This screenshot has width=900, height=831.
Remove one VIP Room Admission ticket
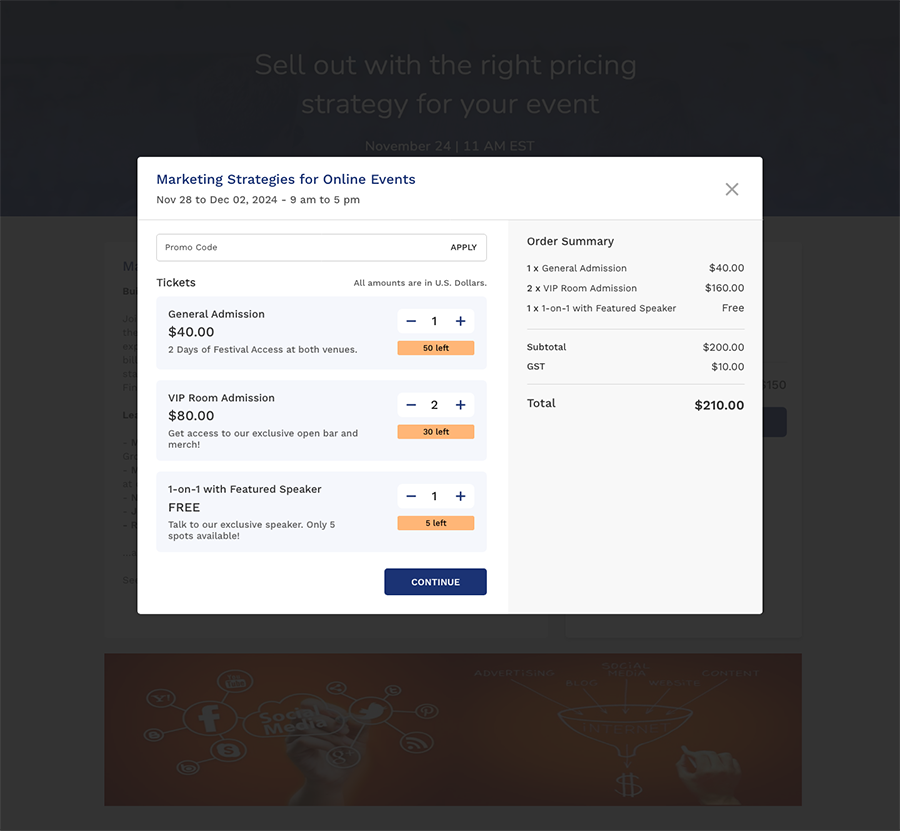[x=411, y=405]
